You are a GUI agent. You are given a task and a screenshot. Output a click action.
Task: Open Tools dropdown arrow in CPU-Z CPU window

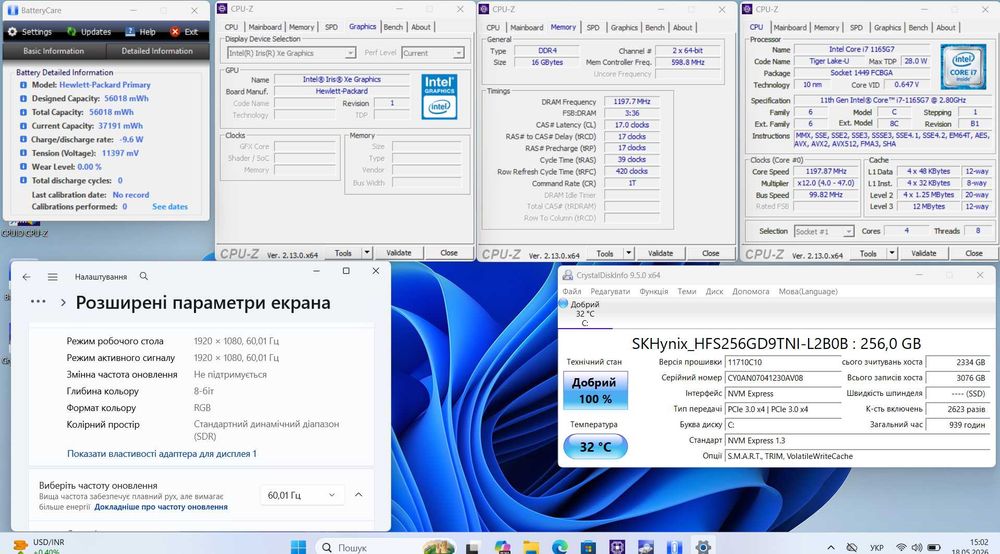892,253
